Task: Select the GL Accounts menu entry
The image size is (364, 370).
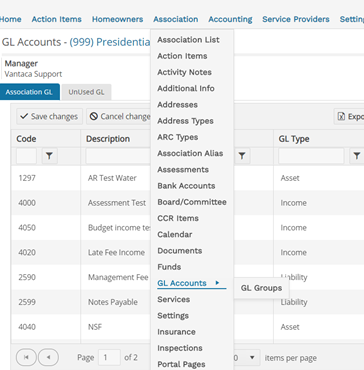Action: point(182,283)
